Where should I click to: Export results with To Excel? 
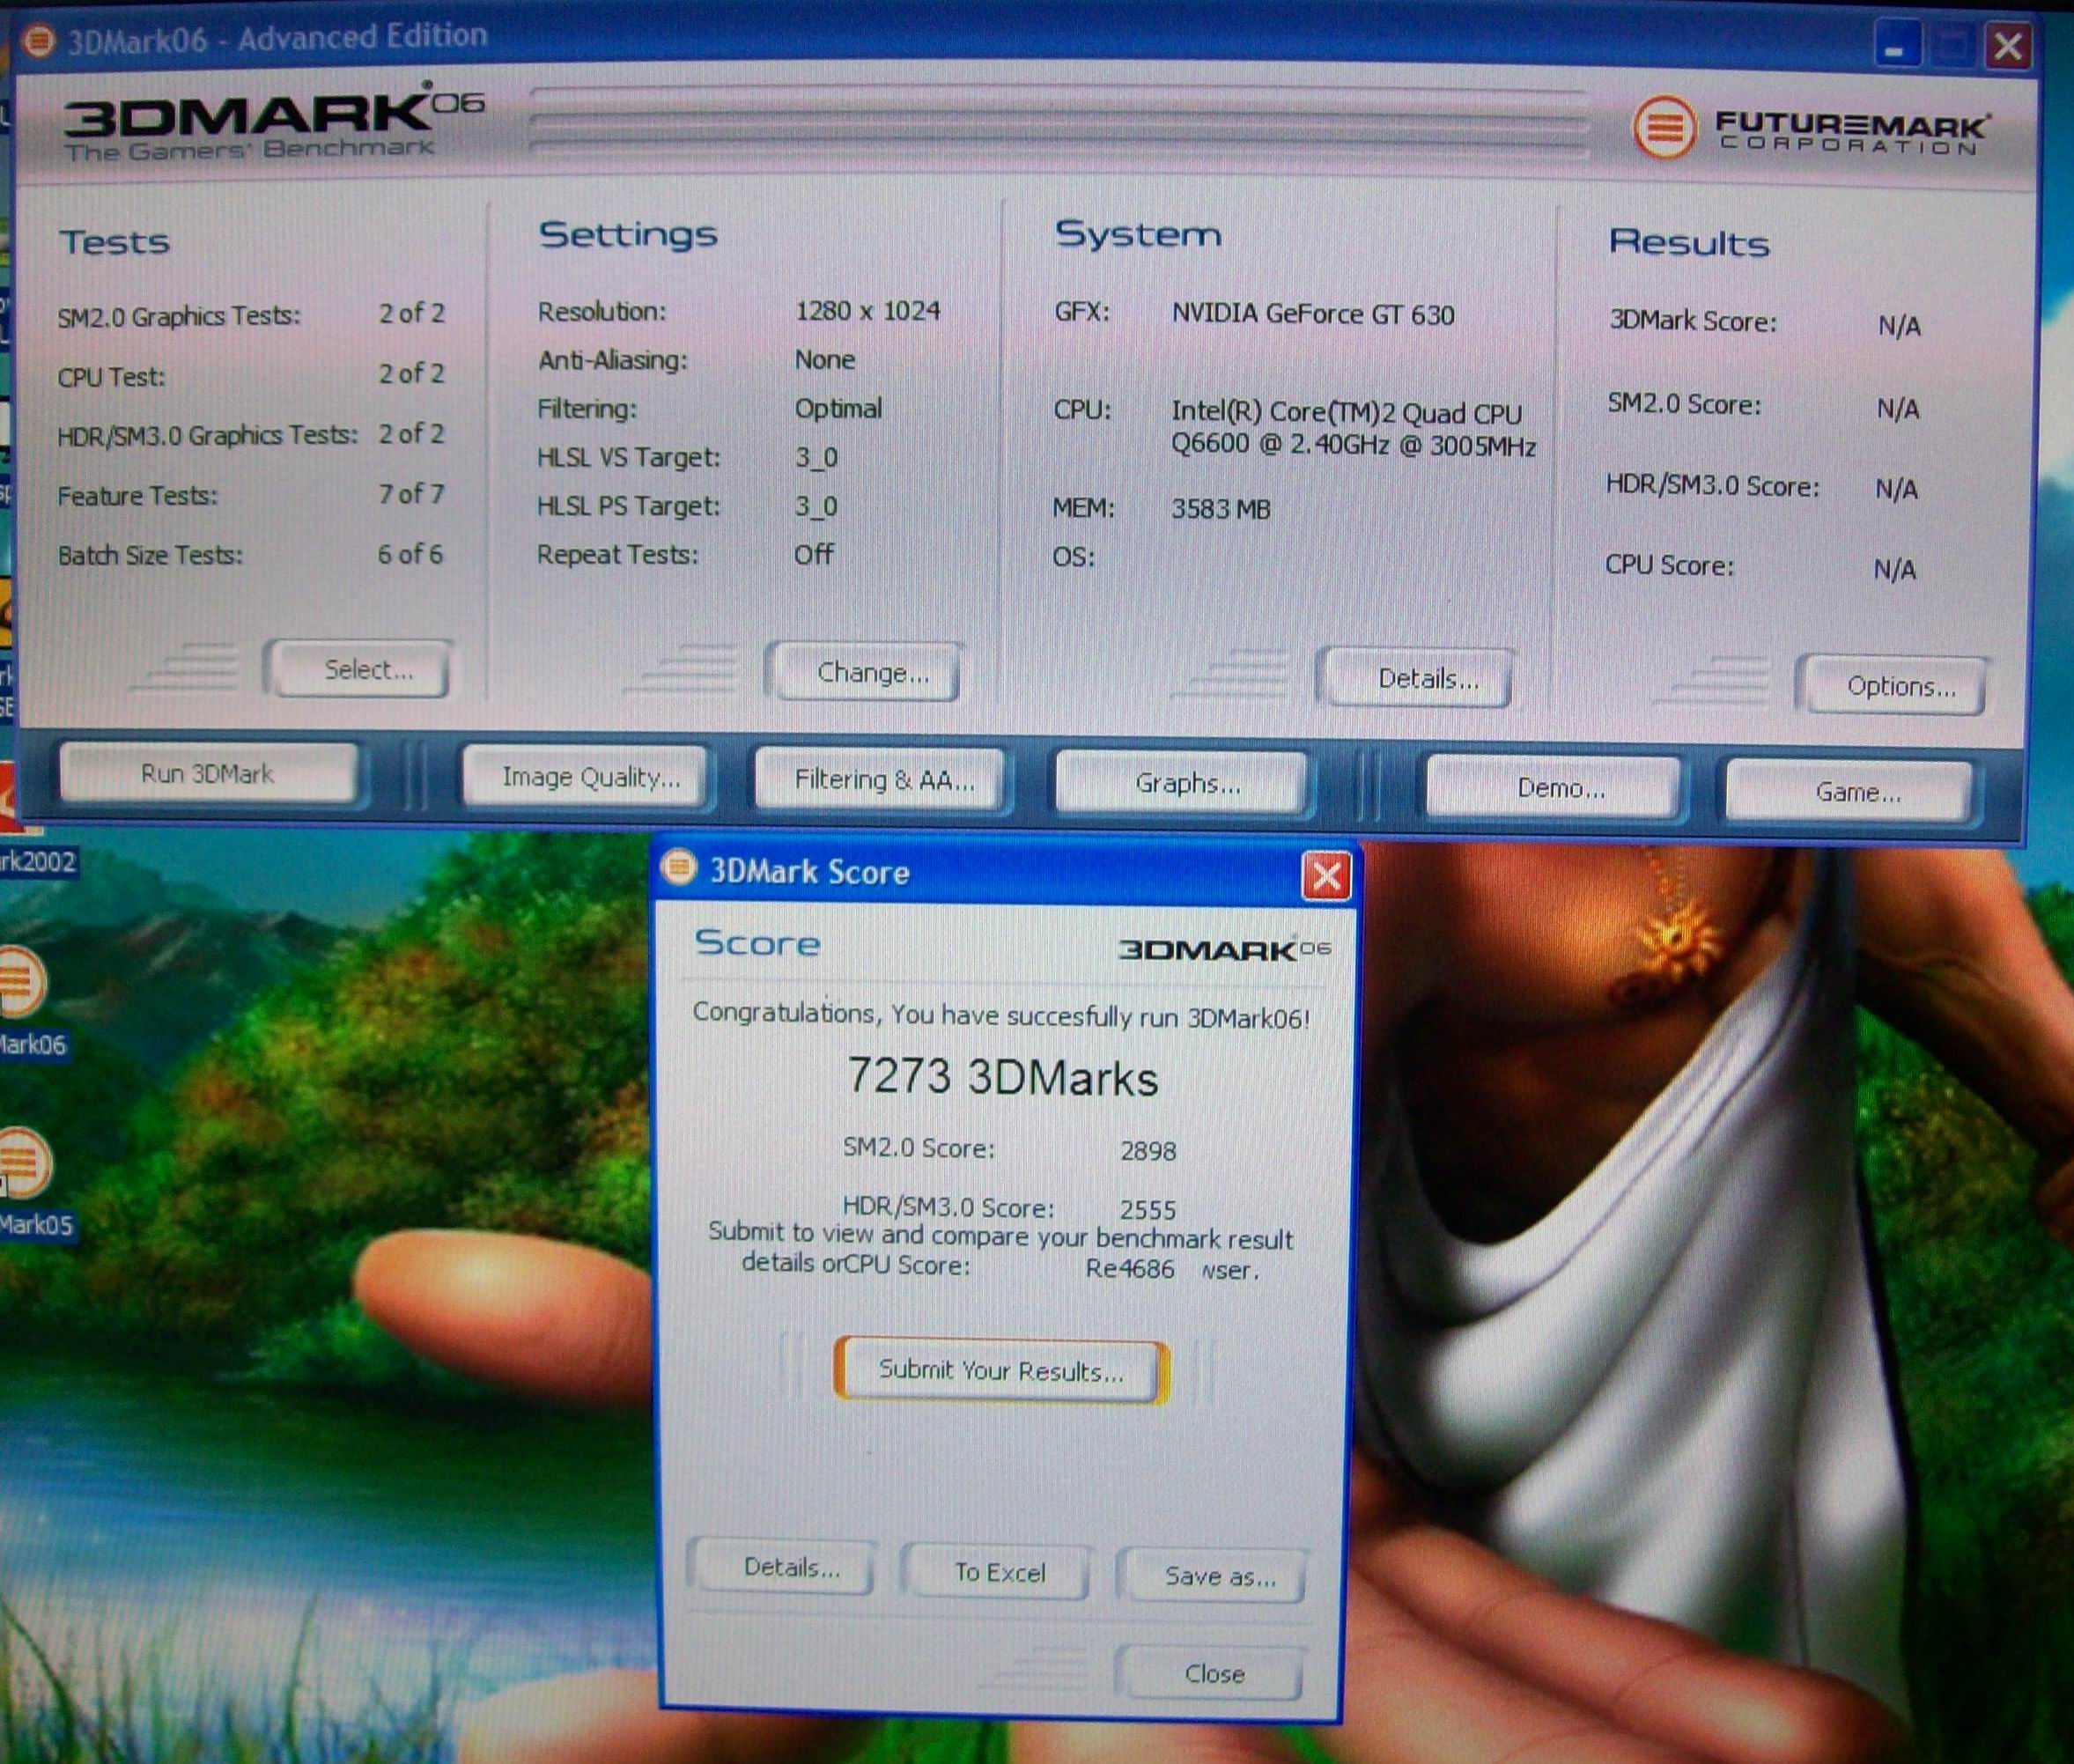[997, 1573]
